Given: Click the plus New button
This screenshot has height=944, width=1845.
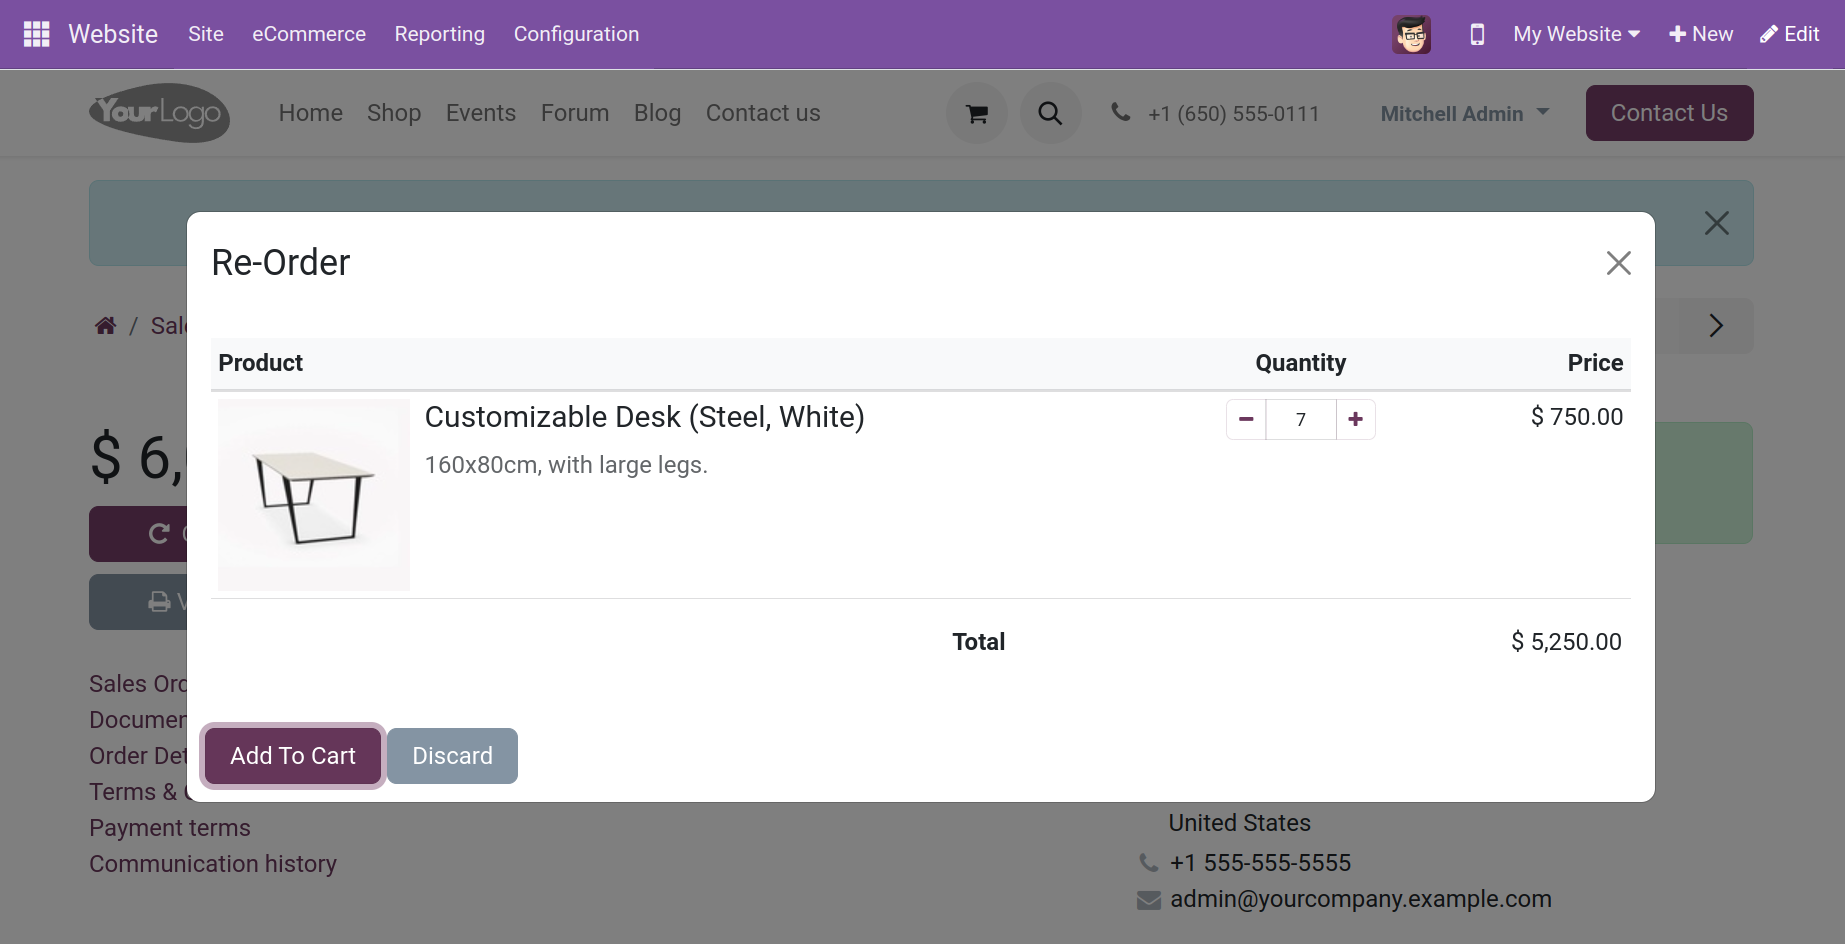Looking at the screenshot, I should click(1701, 34).
